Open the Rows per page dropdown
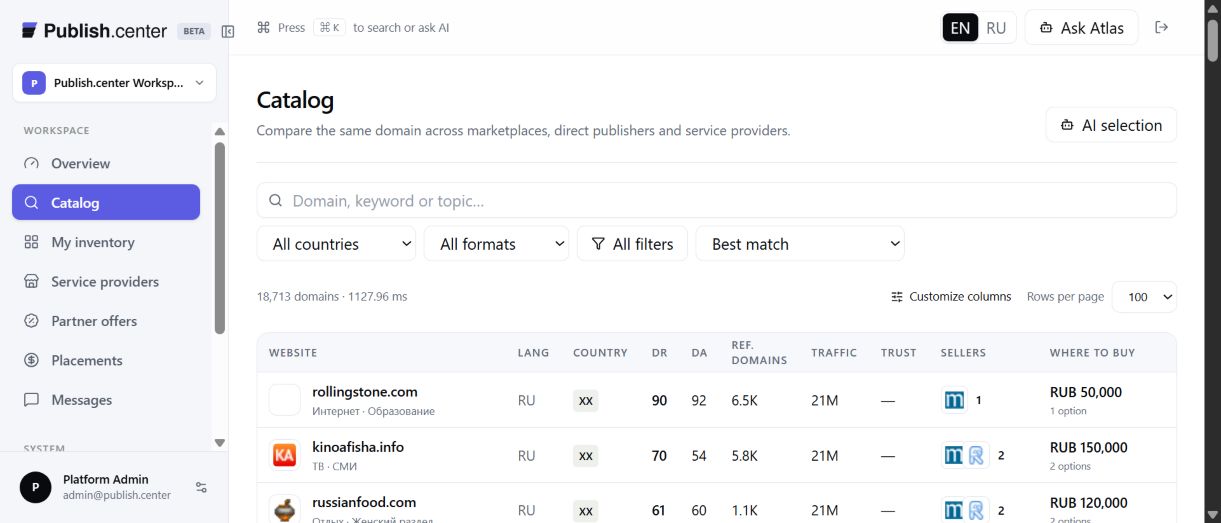Image resolution: width=1221 pixels, height=523 pixels. click(x=1144, y=297)
